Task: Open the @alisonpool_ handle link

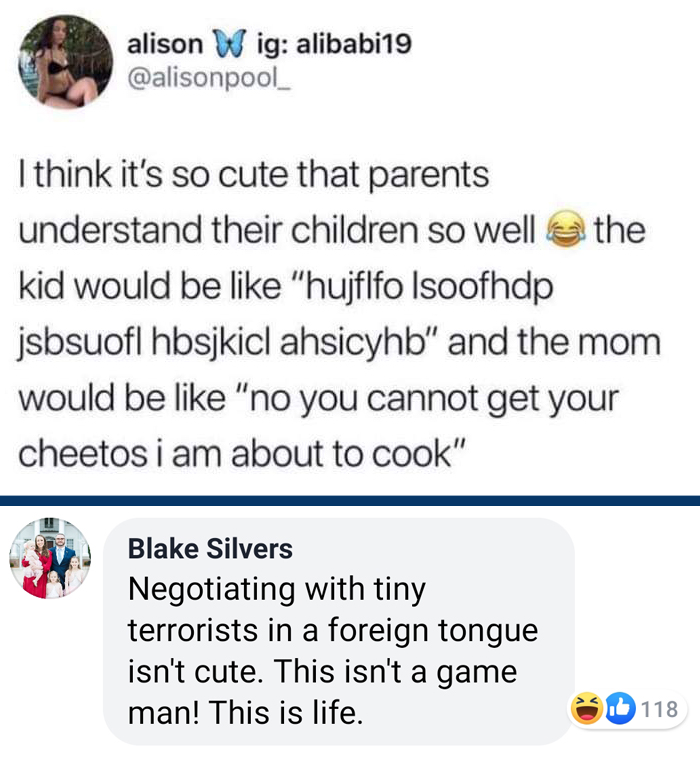Action: tap(208, 78)
